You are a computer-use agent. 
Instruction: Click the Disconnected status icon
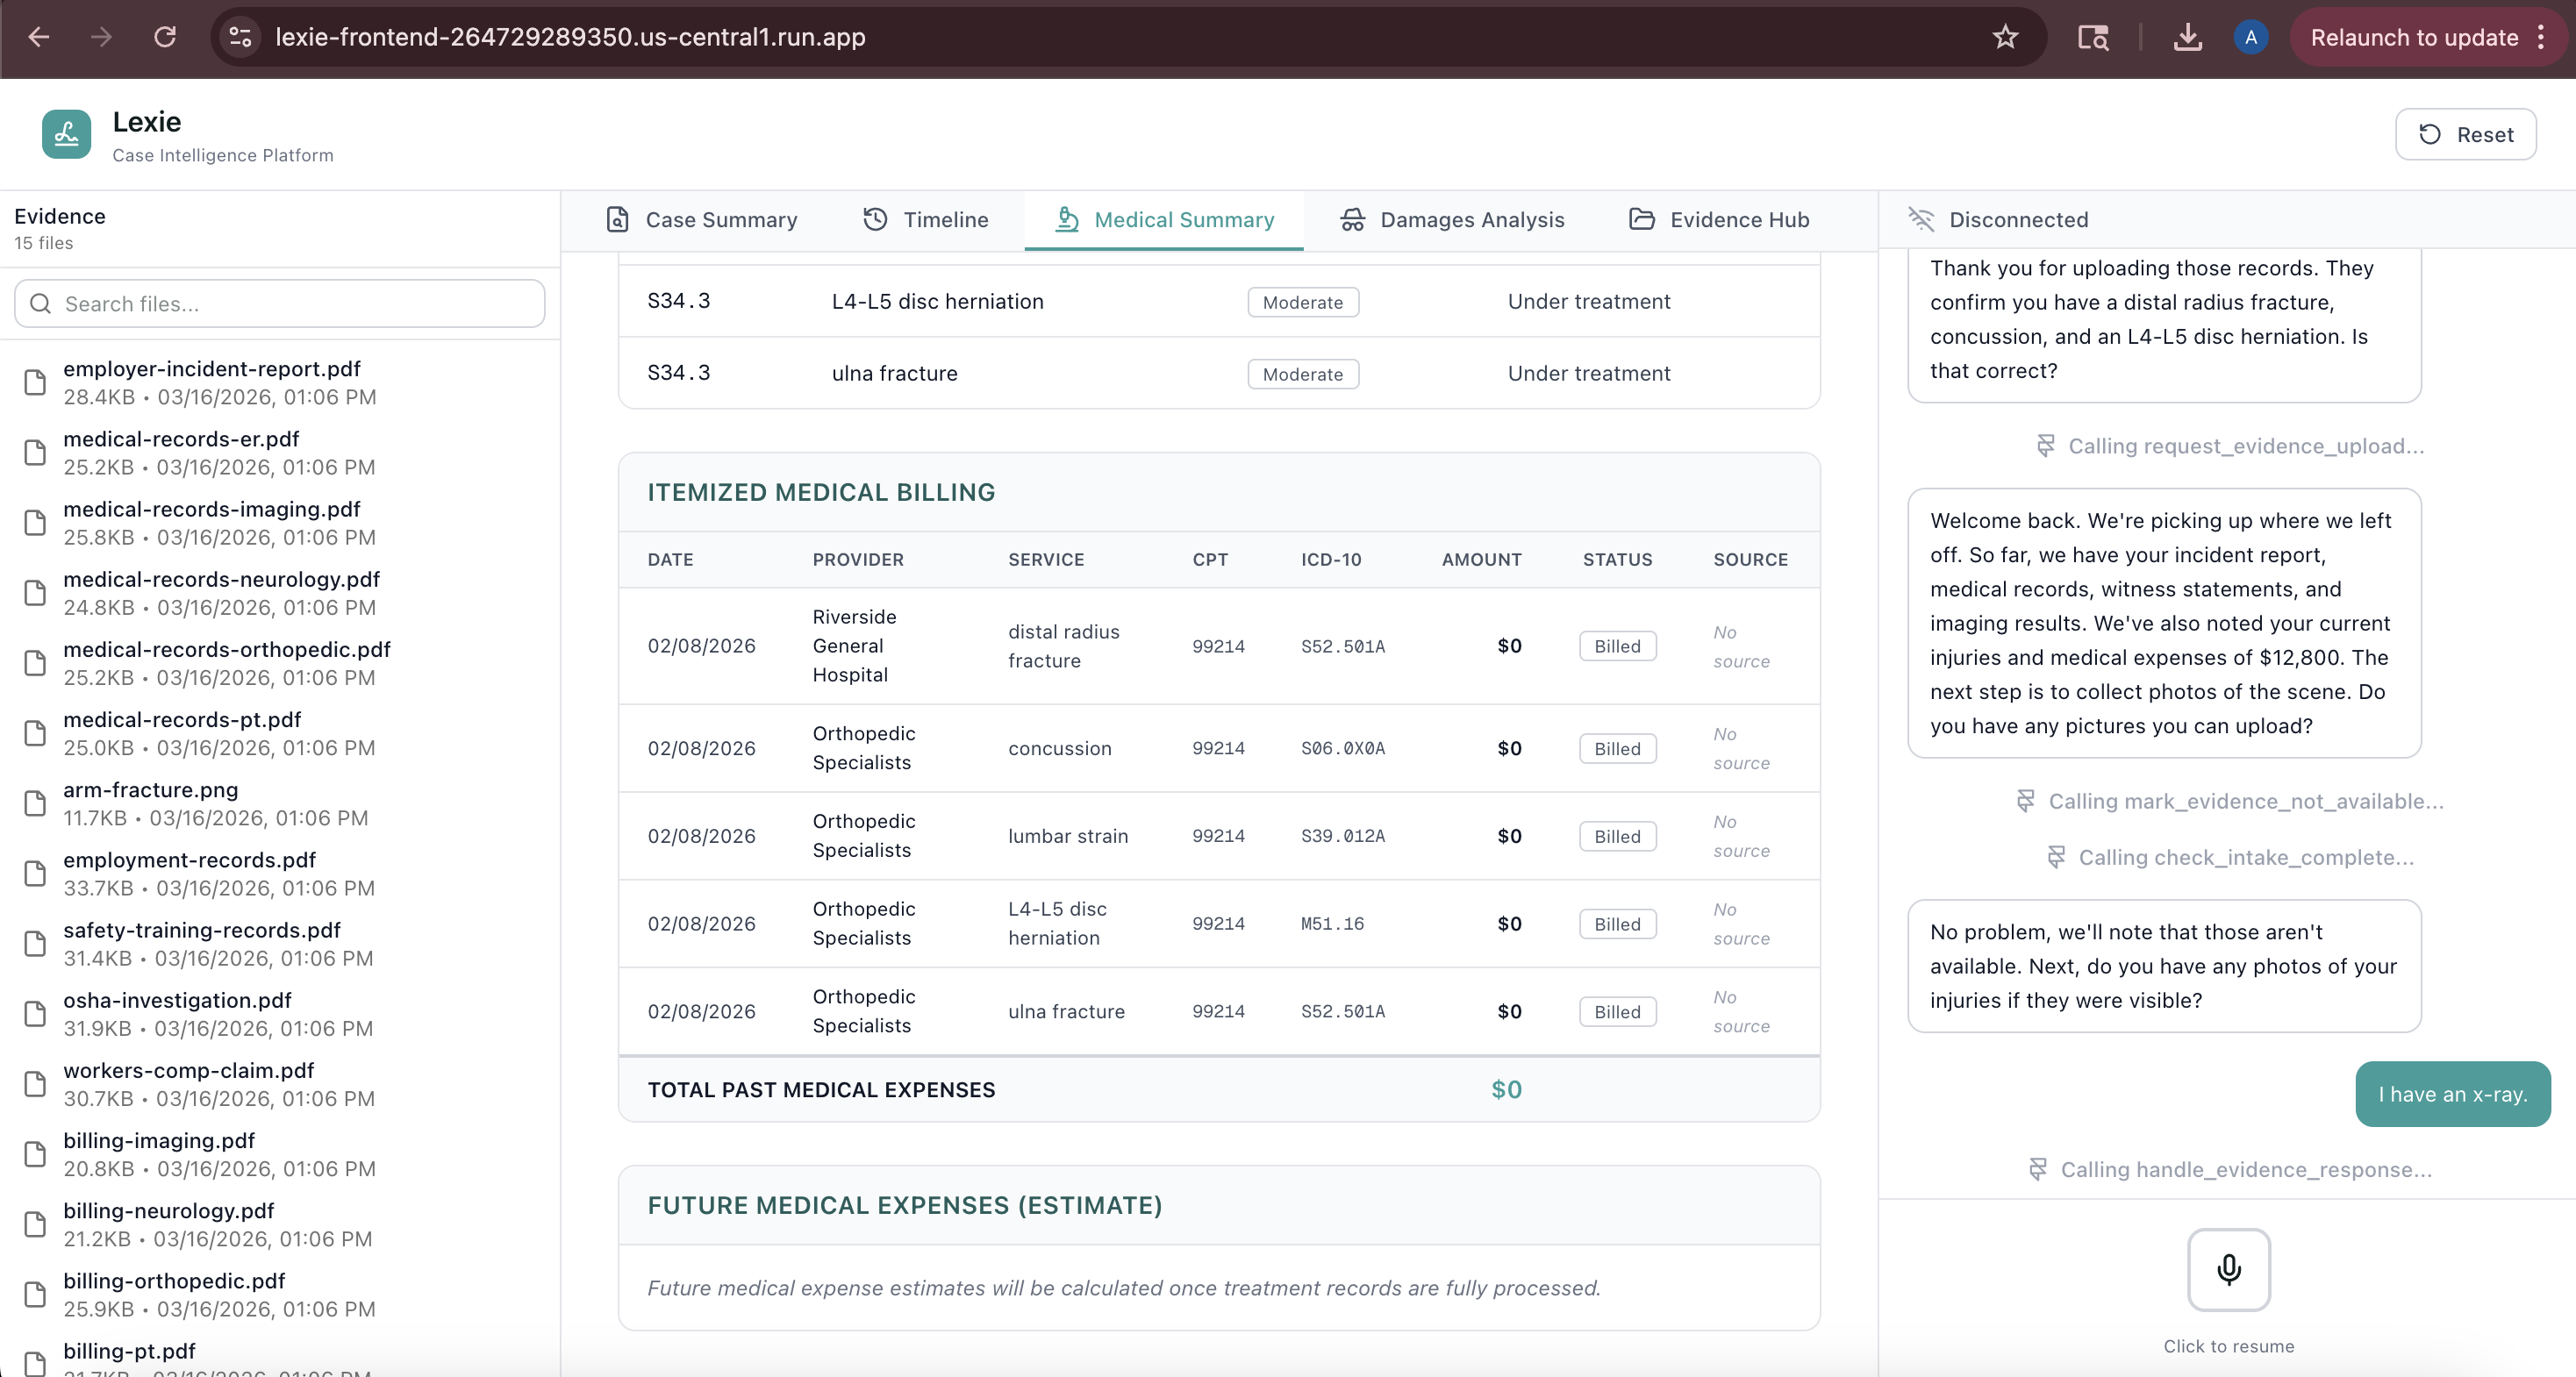1921,219
